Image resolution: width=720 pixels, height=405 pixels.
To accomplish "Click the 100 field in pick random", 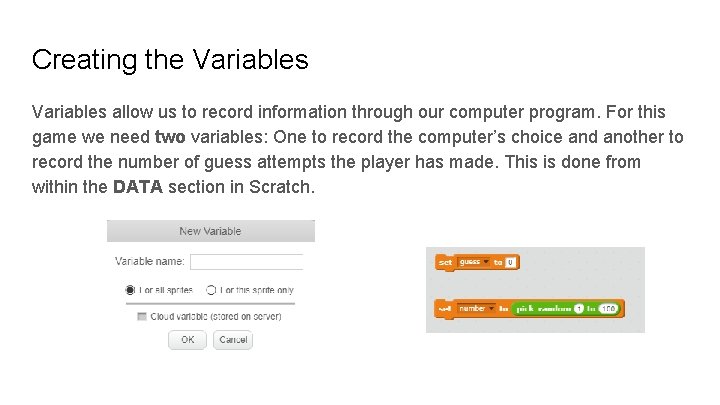I will 607,309.
